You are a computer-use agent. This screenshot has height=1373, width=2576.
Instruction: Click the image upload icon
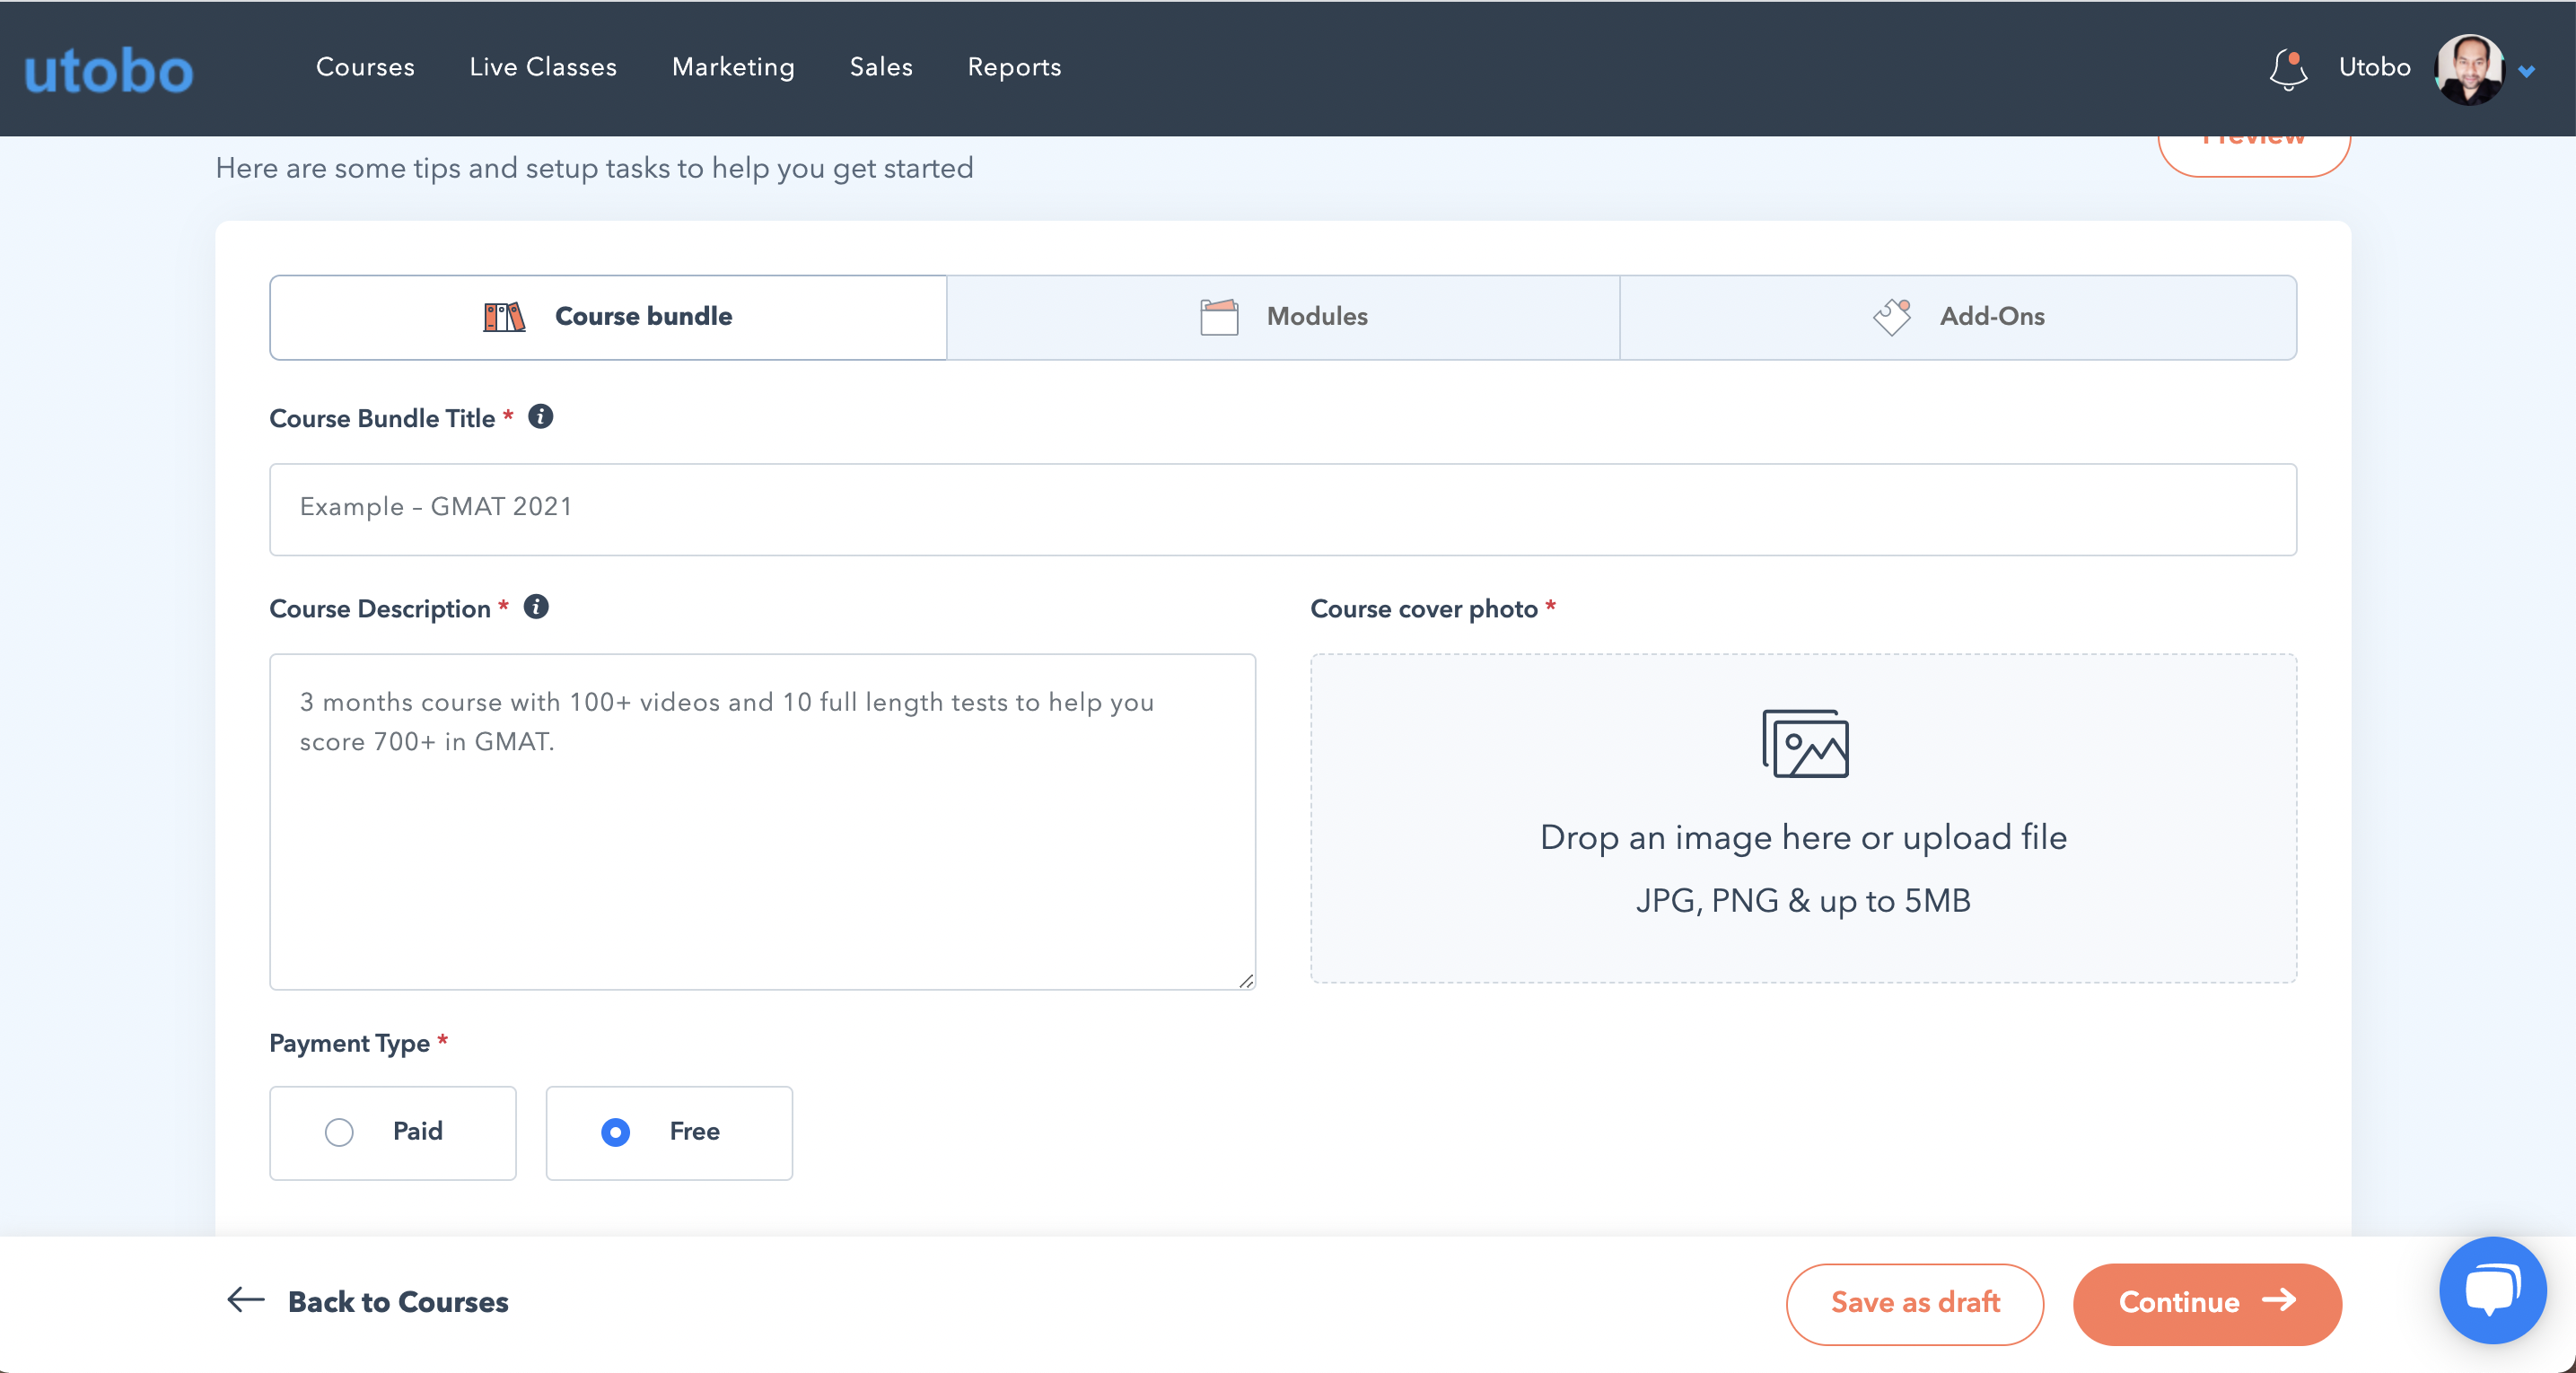point(1804,744)
